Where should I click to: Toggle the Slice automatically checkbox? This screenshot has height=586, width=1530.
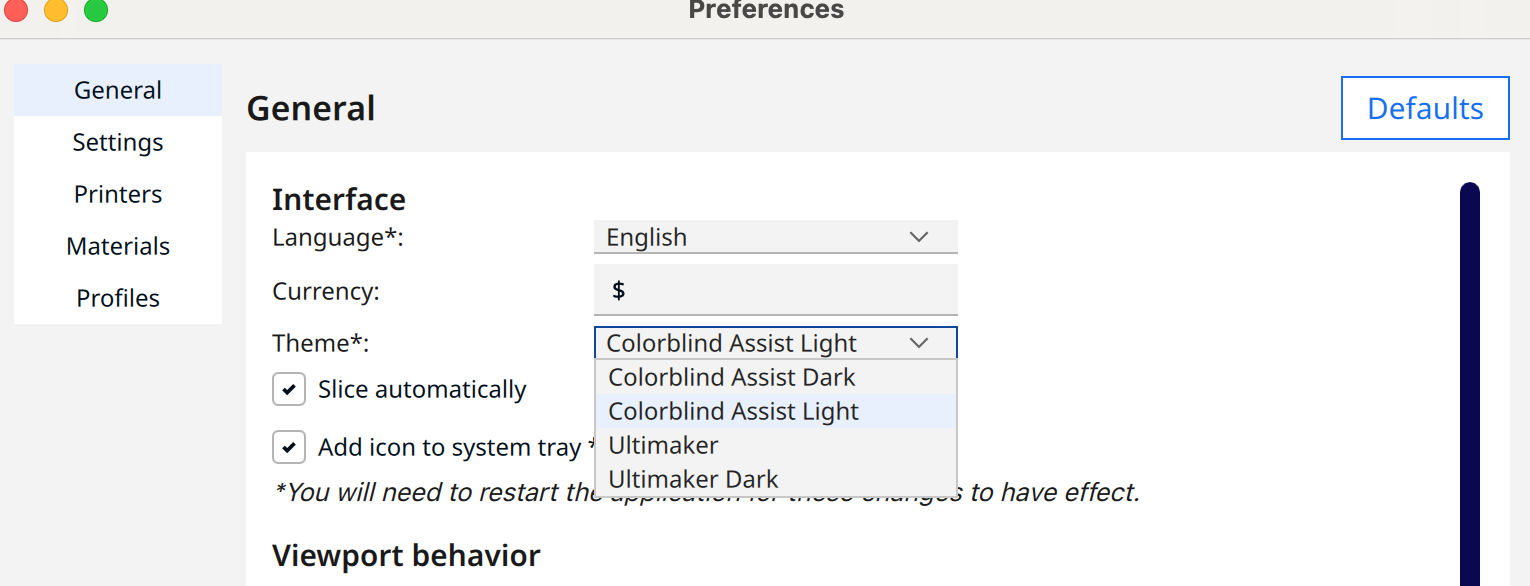coord(289,389)
